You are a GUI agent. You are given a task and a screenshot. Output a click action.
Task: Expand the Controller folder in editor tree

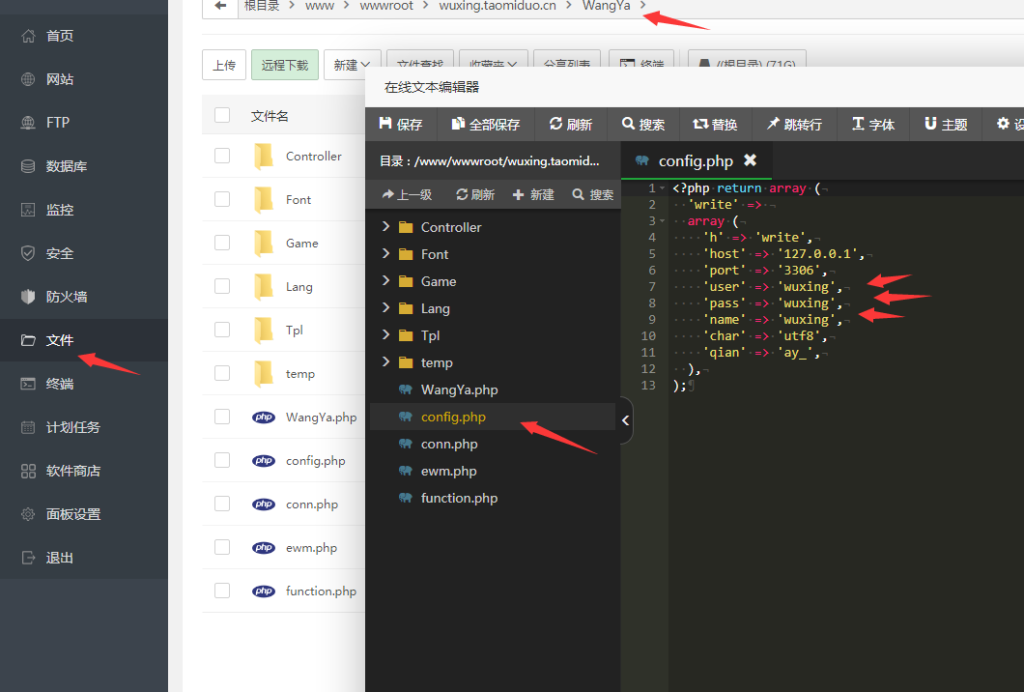click(386, 227)
